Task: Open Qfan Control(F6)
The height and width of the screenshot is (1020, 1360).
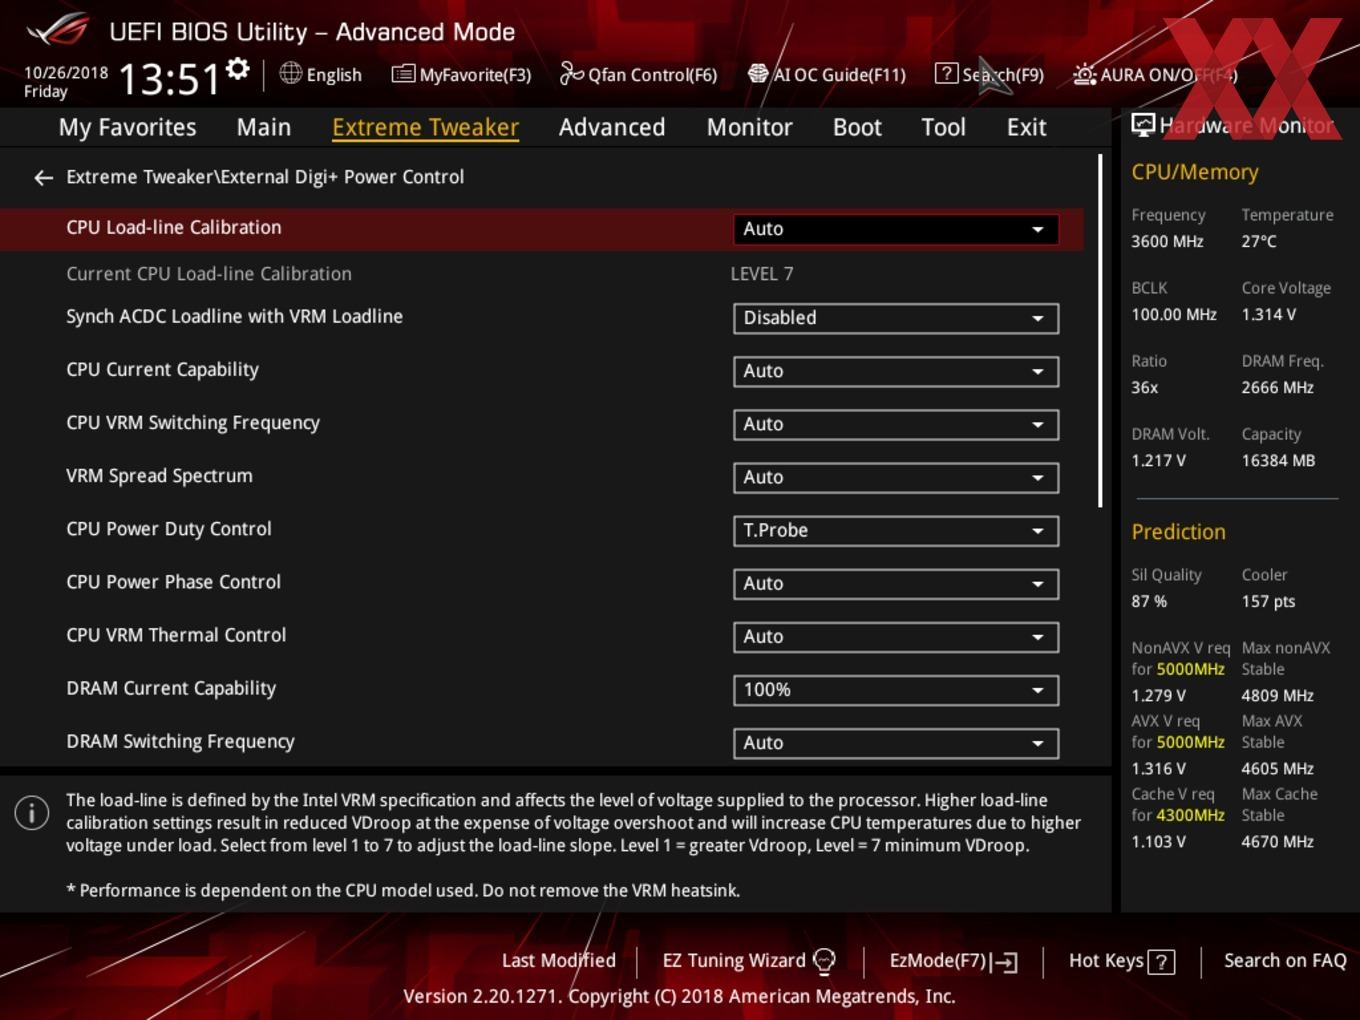Action: (x=639, y=74)
